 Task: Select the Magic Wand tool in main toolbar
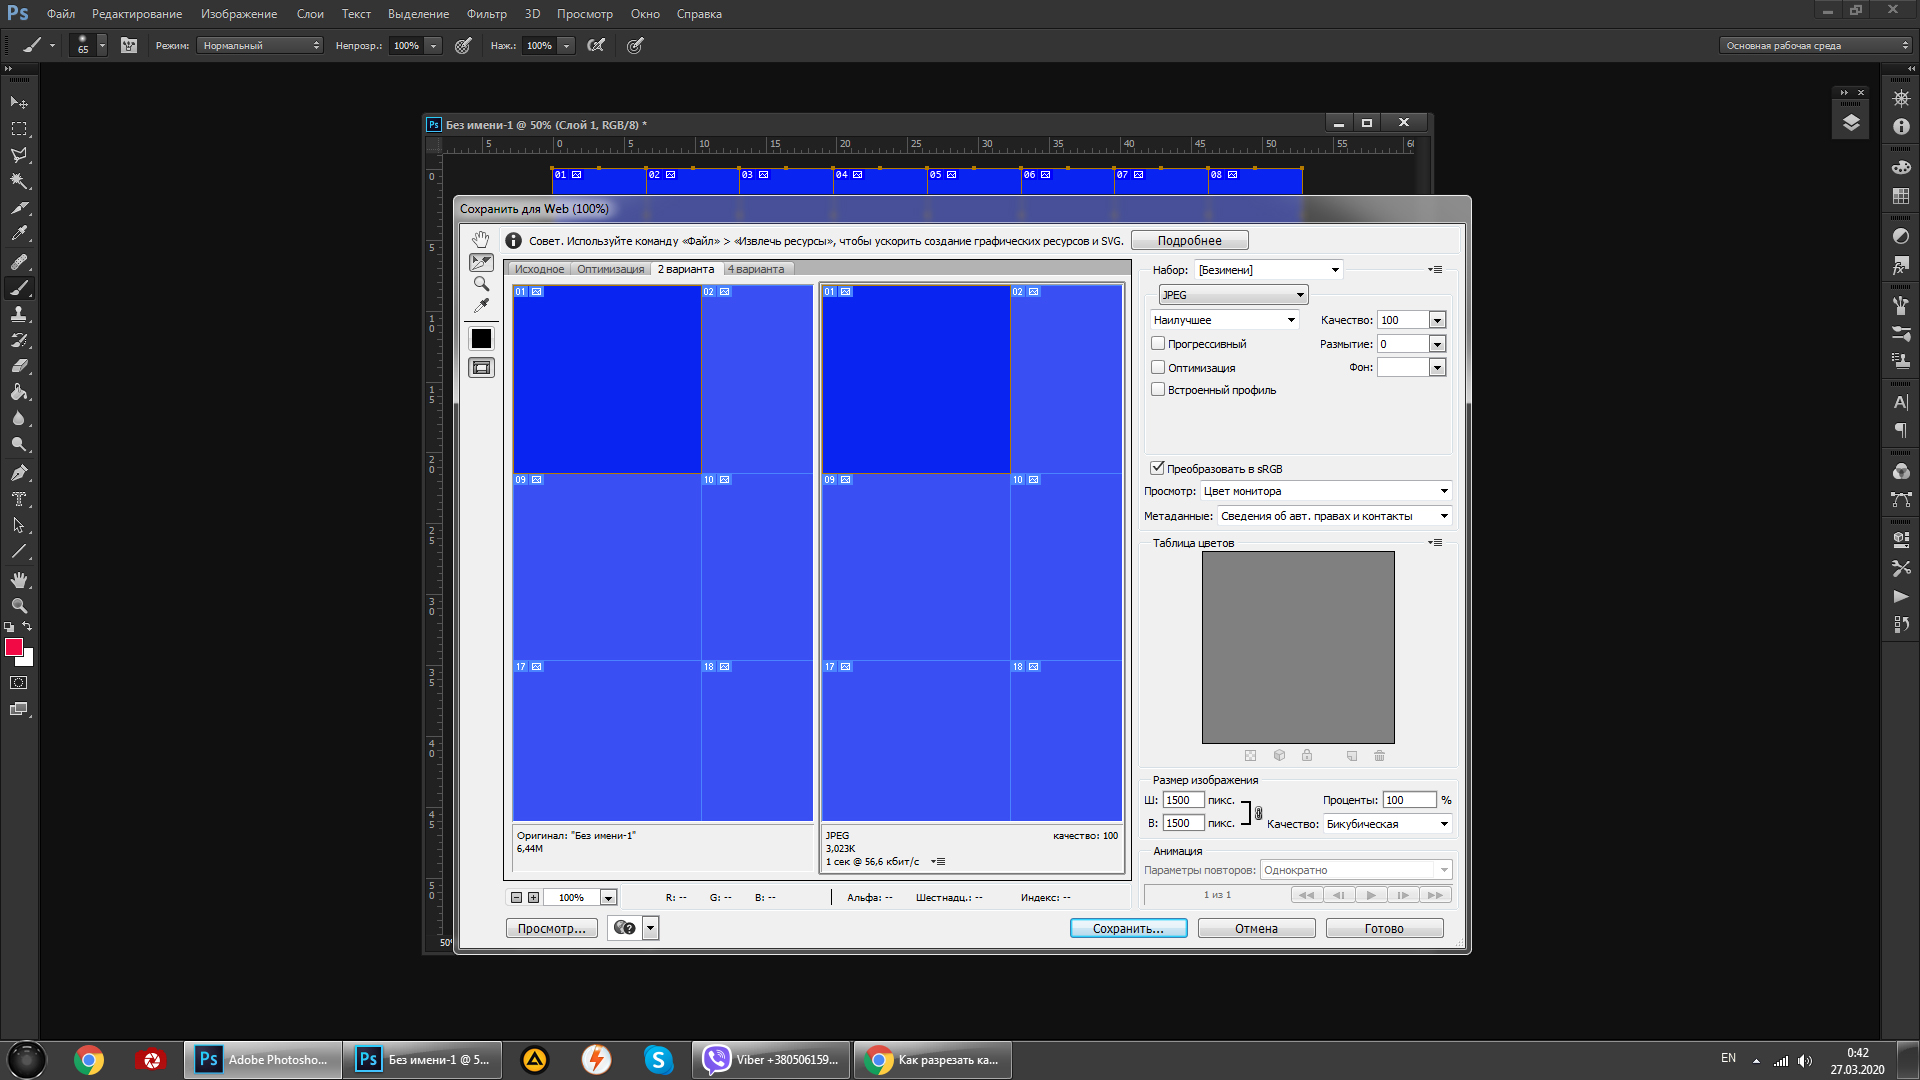19,181
